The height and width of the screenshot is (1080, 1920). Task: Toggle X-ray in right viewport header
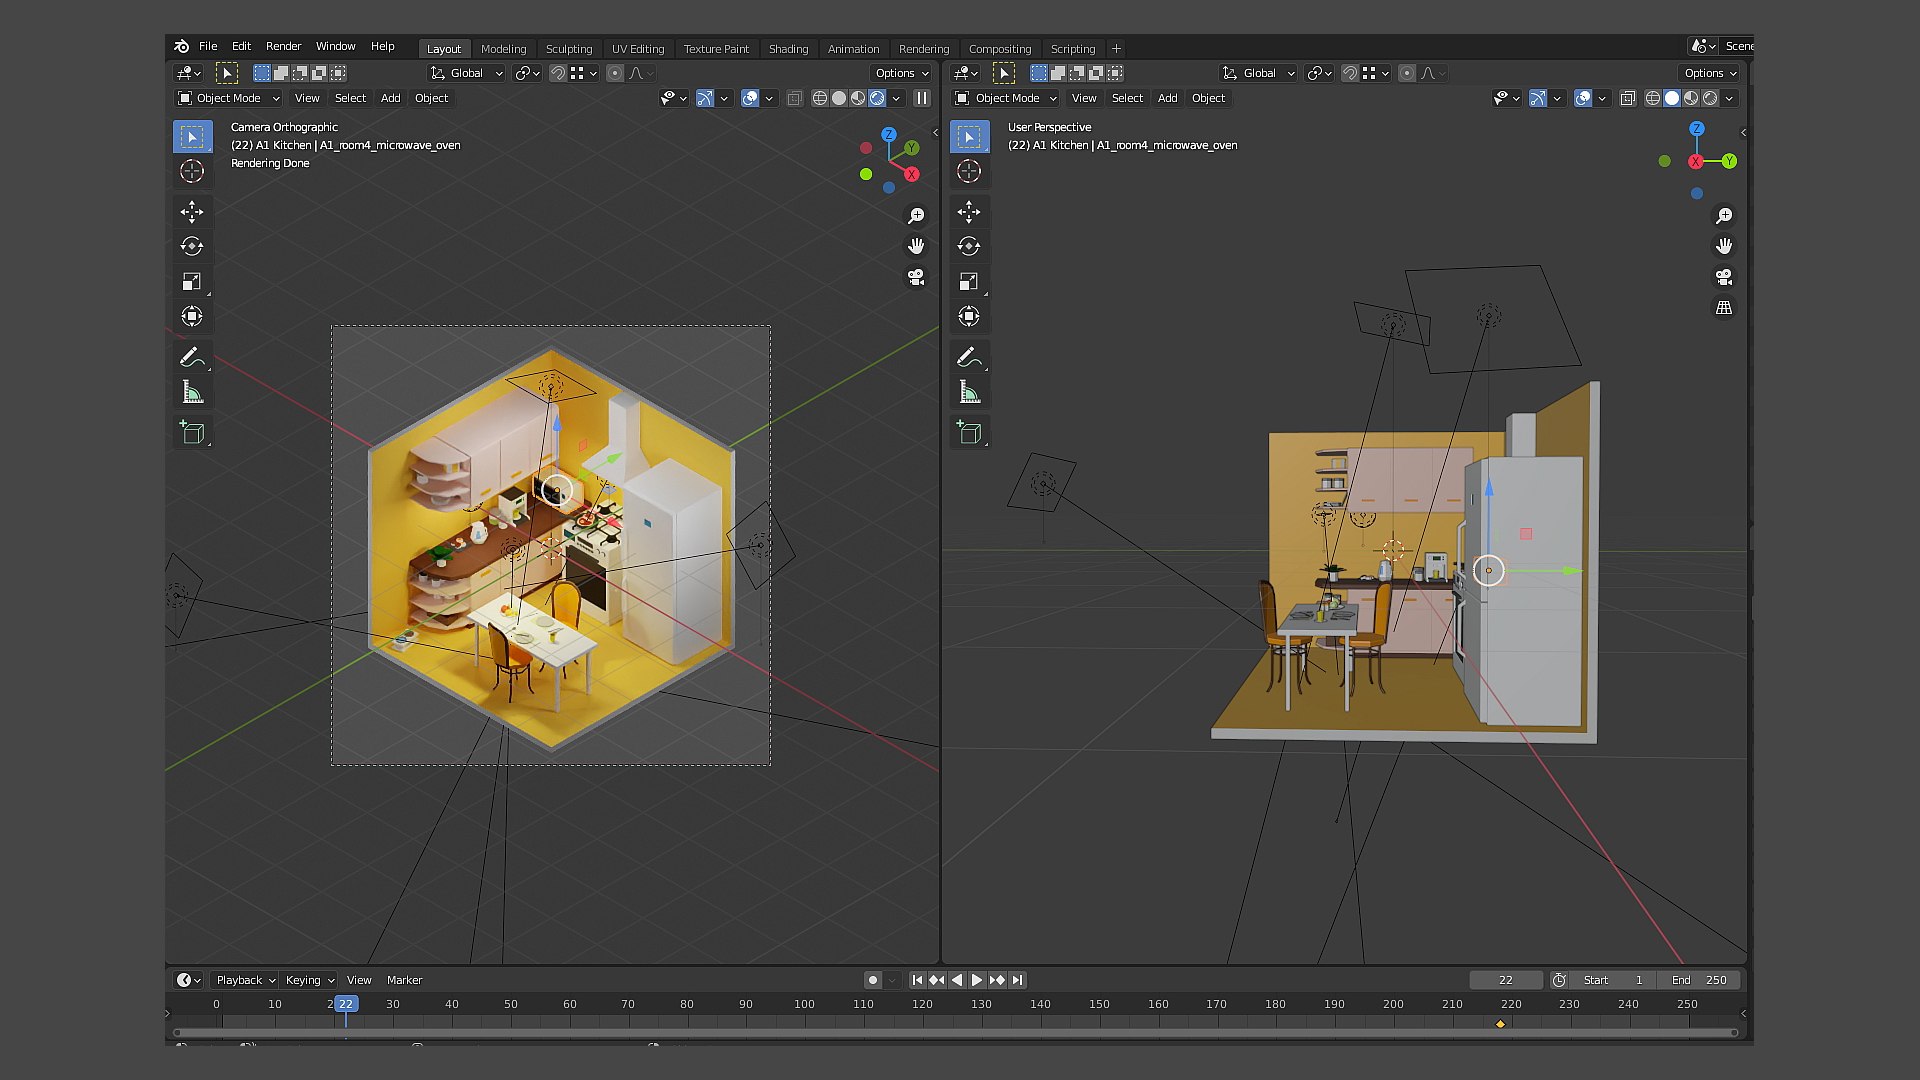1627,98
